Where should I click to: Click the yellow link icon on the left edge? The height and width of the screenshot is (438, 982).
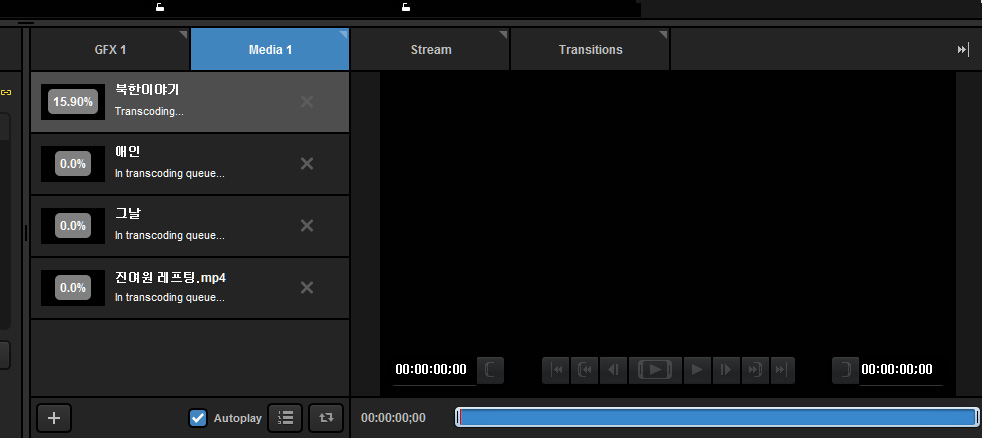[6, 93]
